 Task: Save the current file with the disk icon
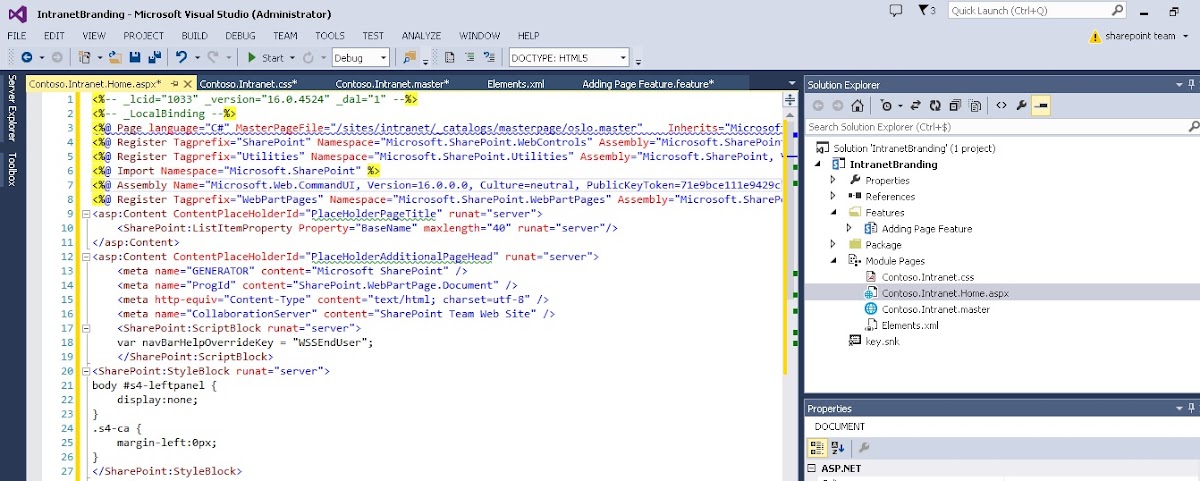point(135,57)
